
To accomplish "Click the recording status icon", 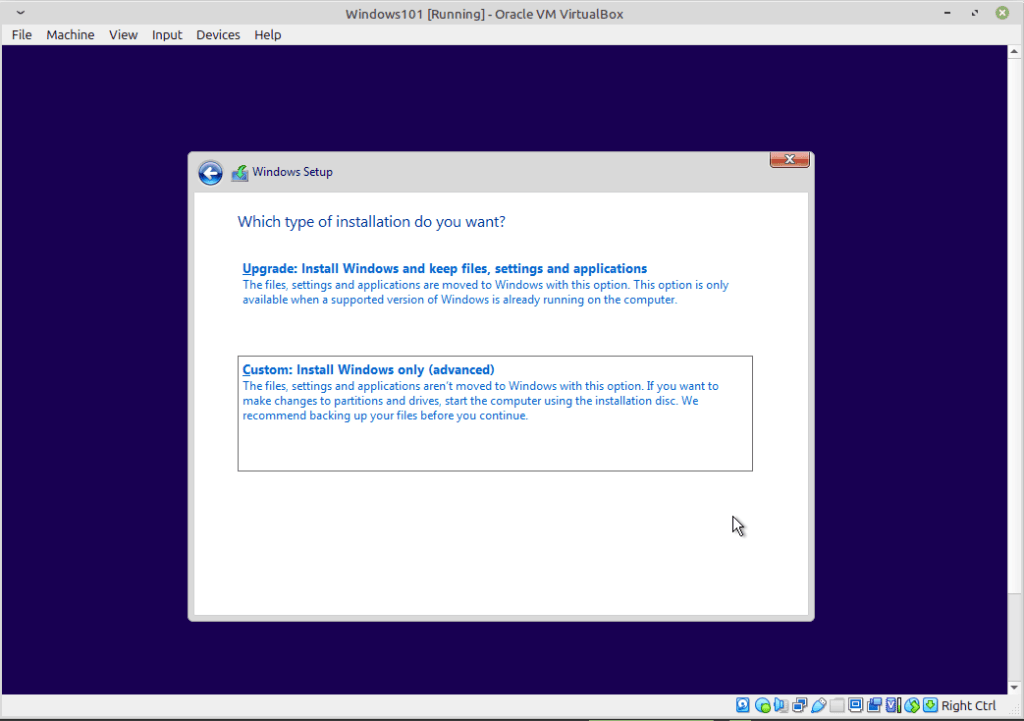I will 874,705.
